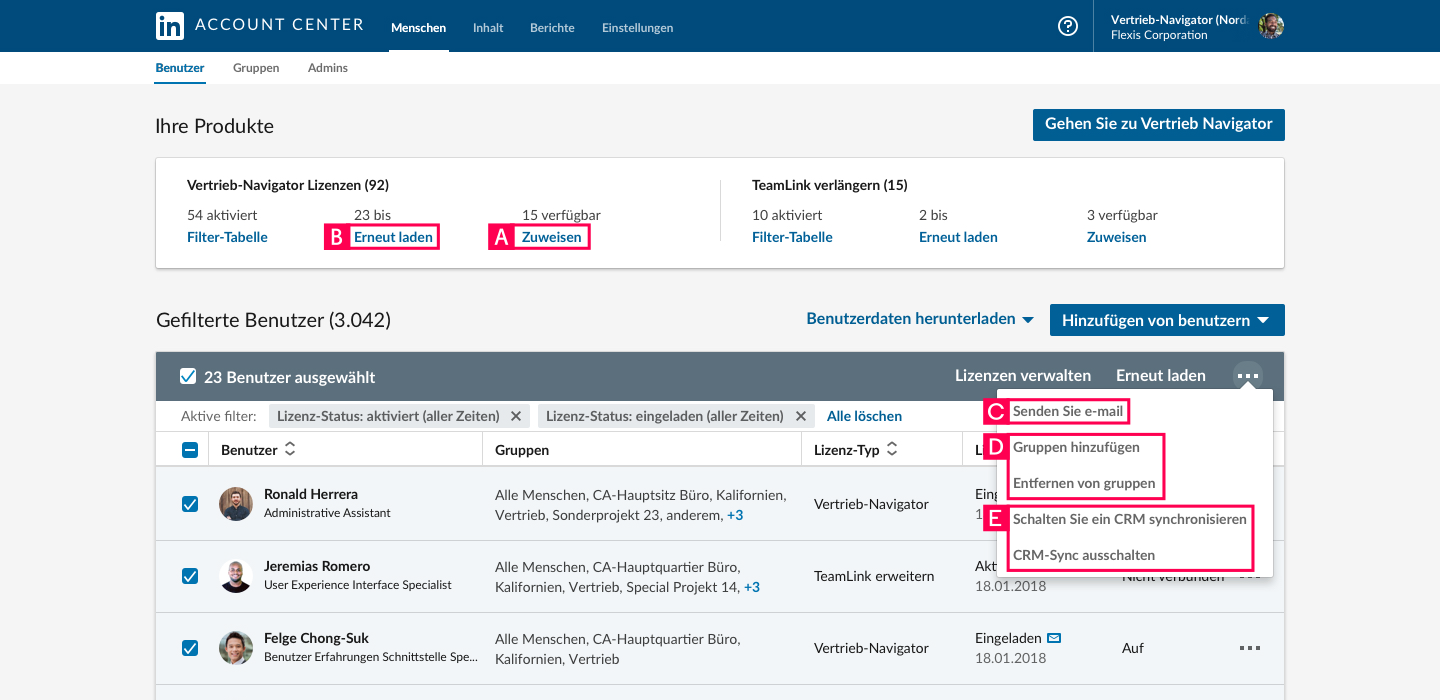
Task: Click 'Zuweisen' under Vertrieb-Navigator Lizenzen
Action: [552, 237]
